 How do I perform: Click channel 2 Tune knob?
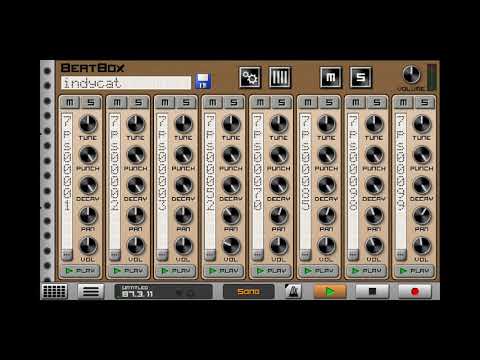point(136,124)
